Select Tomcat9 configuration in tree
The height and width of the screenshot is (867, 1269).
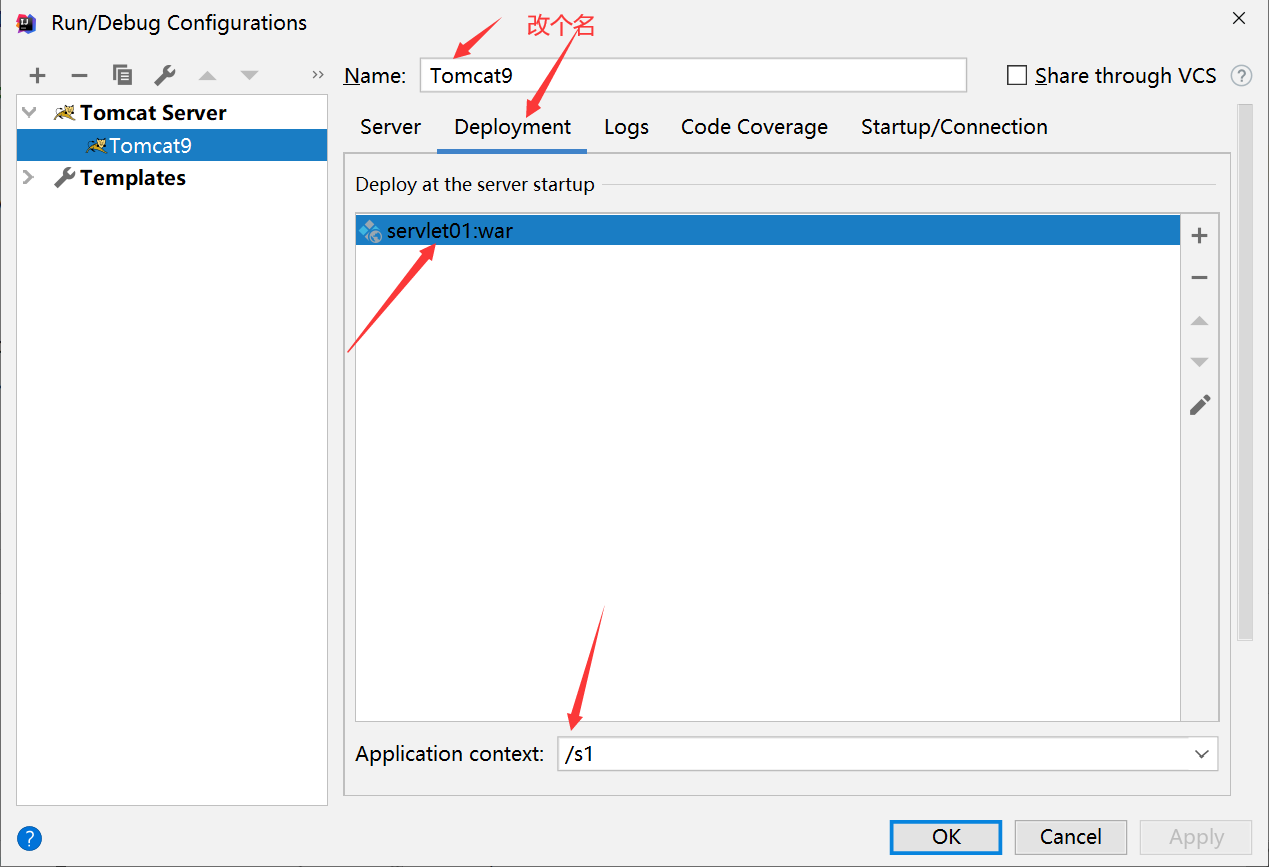172,145
